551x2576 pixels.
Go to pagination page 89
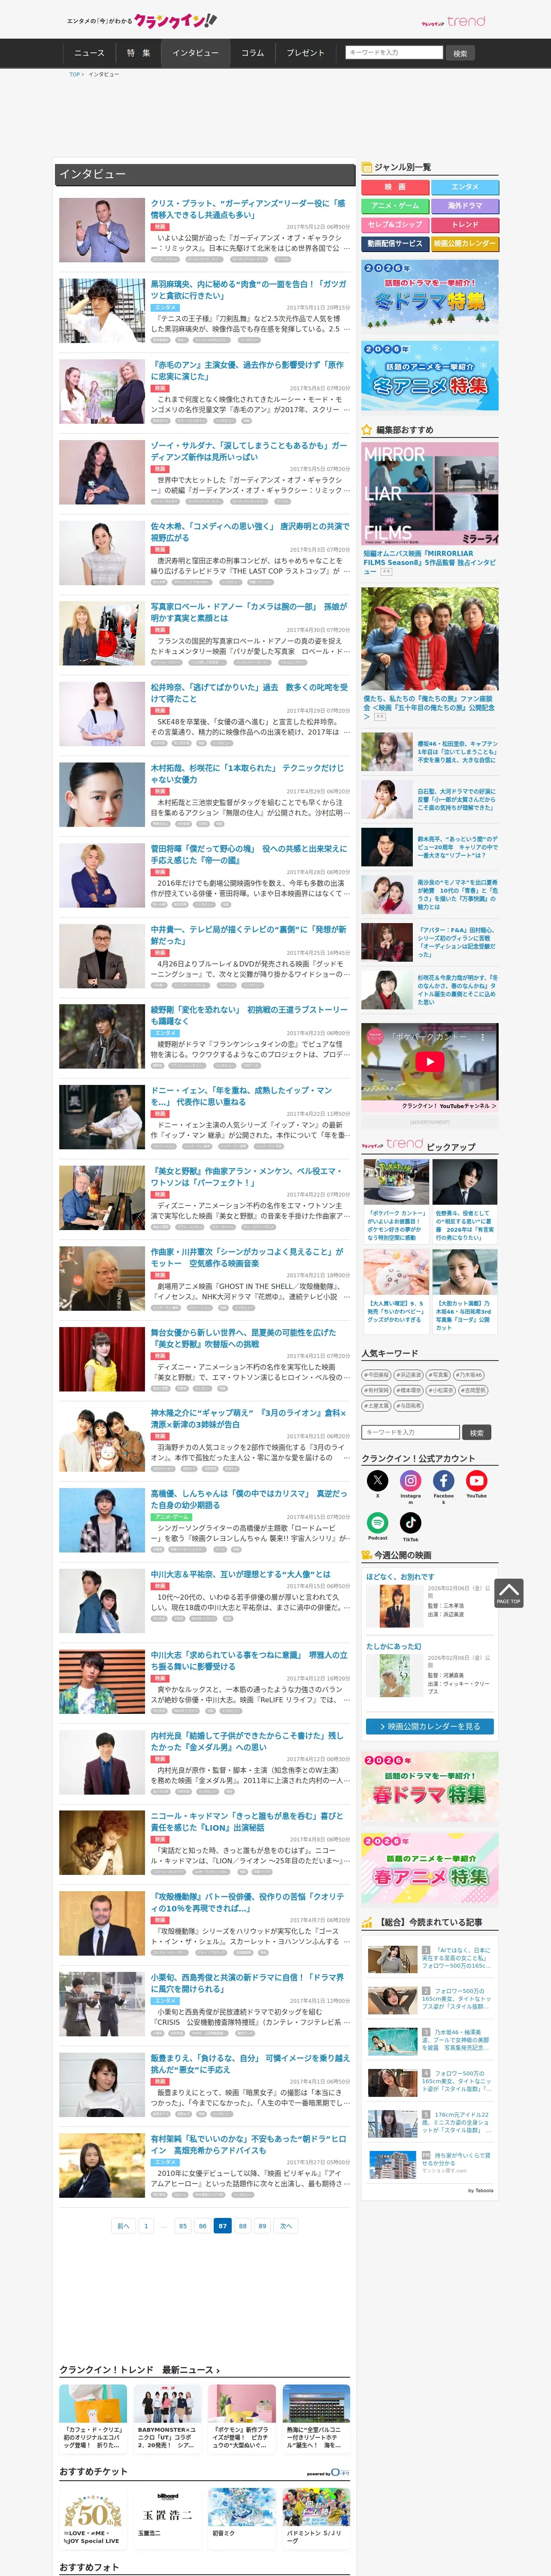click(262, 2226)
